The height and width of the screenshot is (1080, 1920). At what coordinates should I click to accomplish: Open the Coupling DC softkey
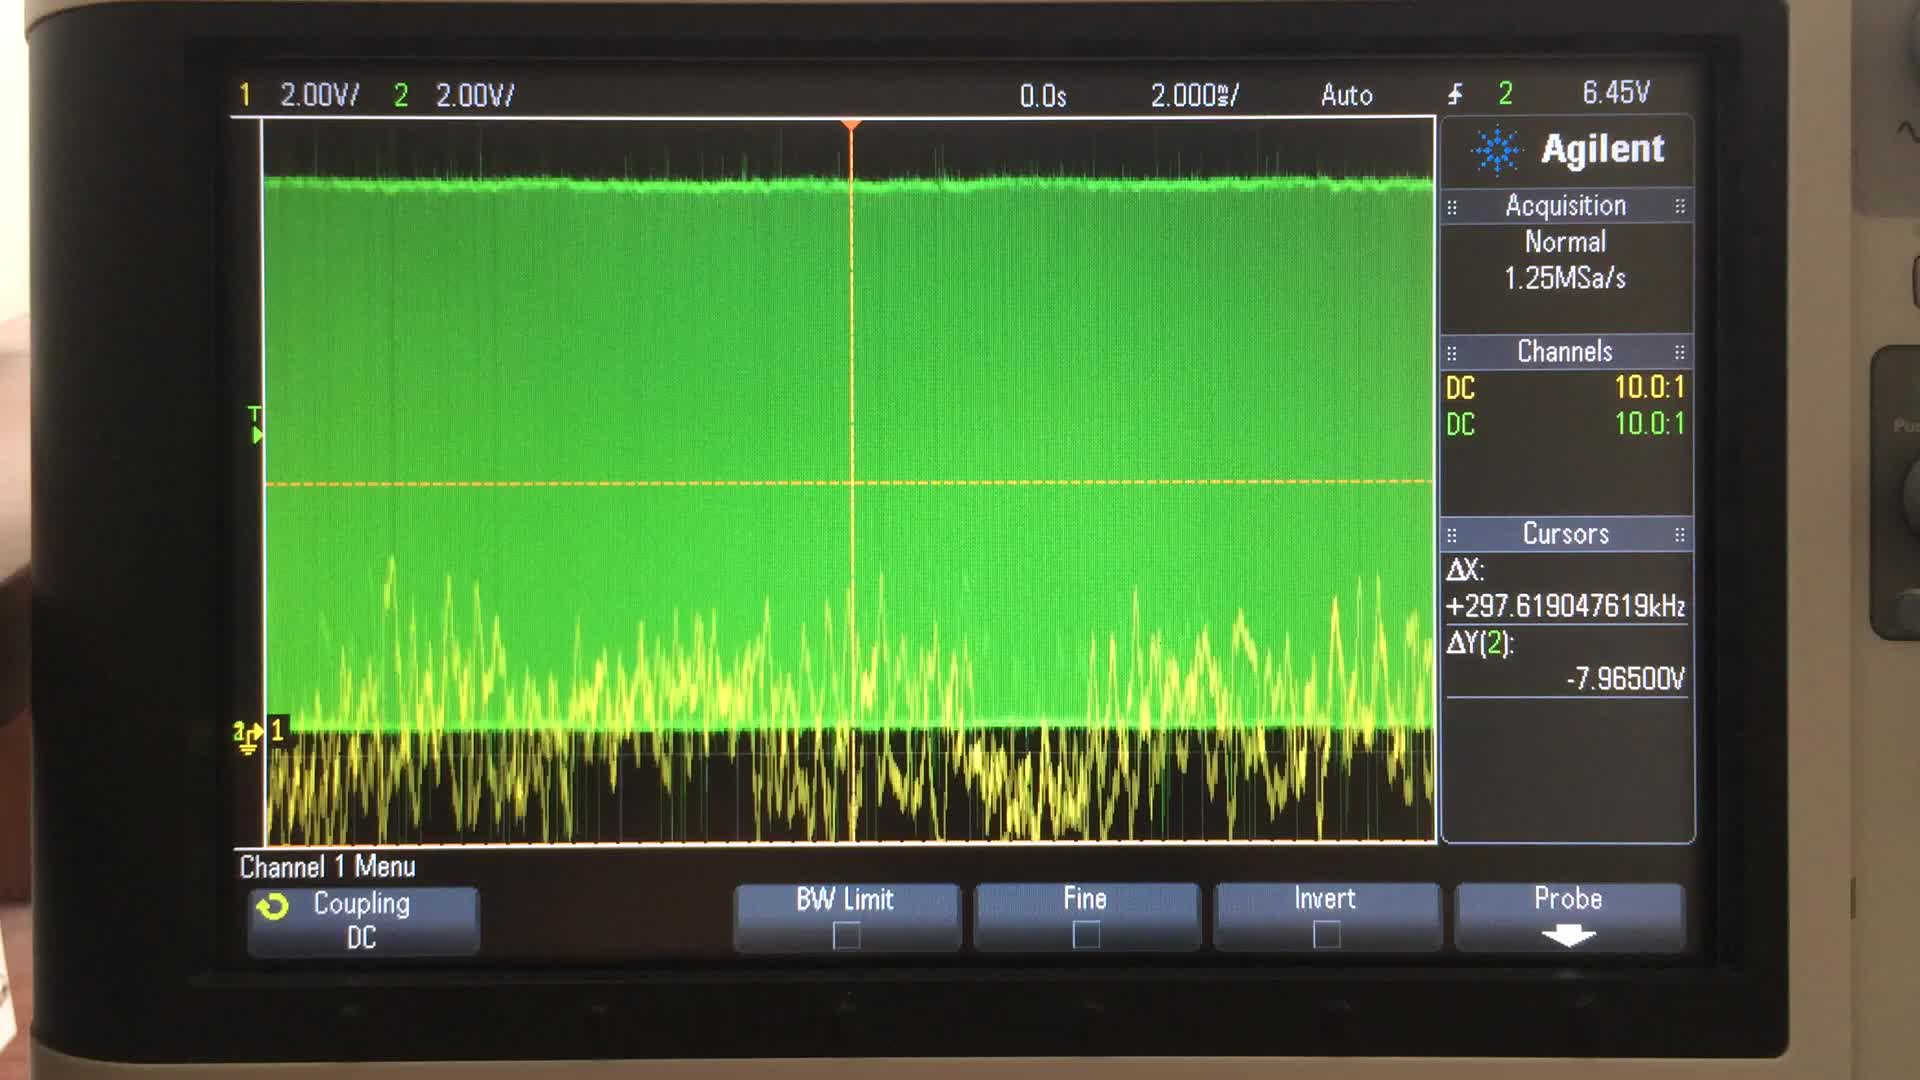363,920
